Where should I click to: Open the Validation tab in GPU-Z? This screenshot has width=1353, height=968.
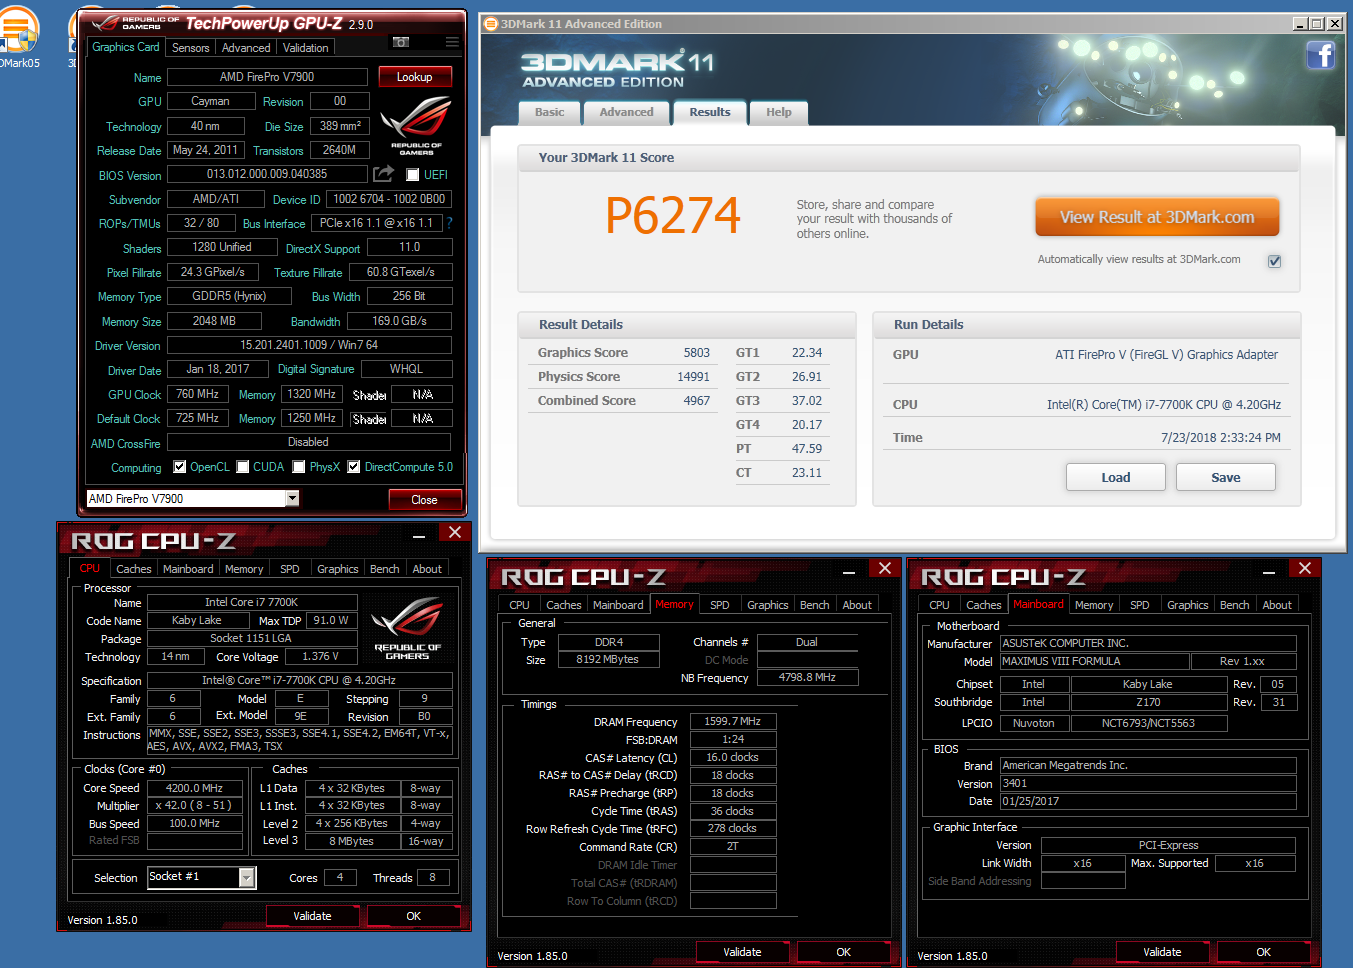pos(305,48)
